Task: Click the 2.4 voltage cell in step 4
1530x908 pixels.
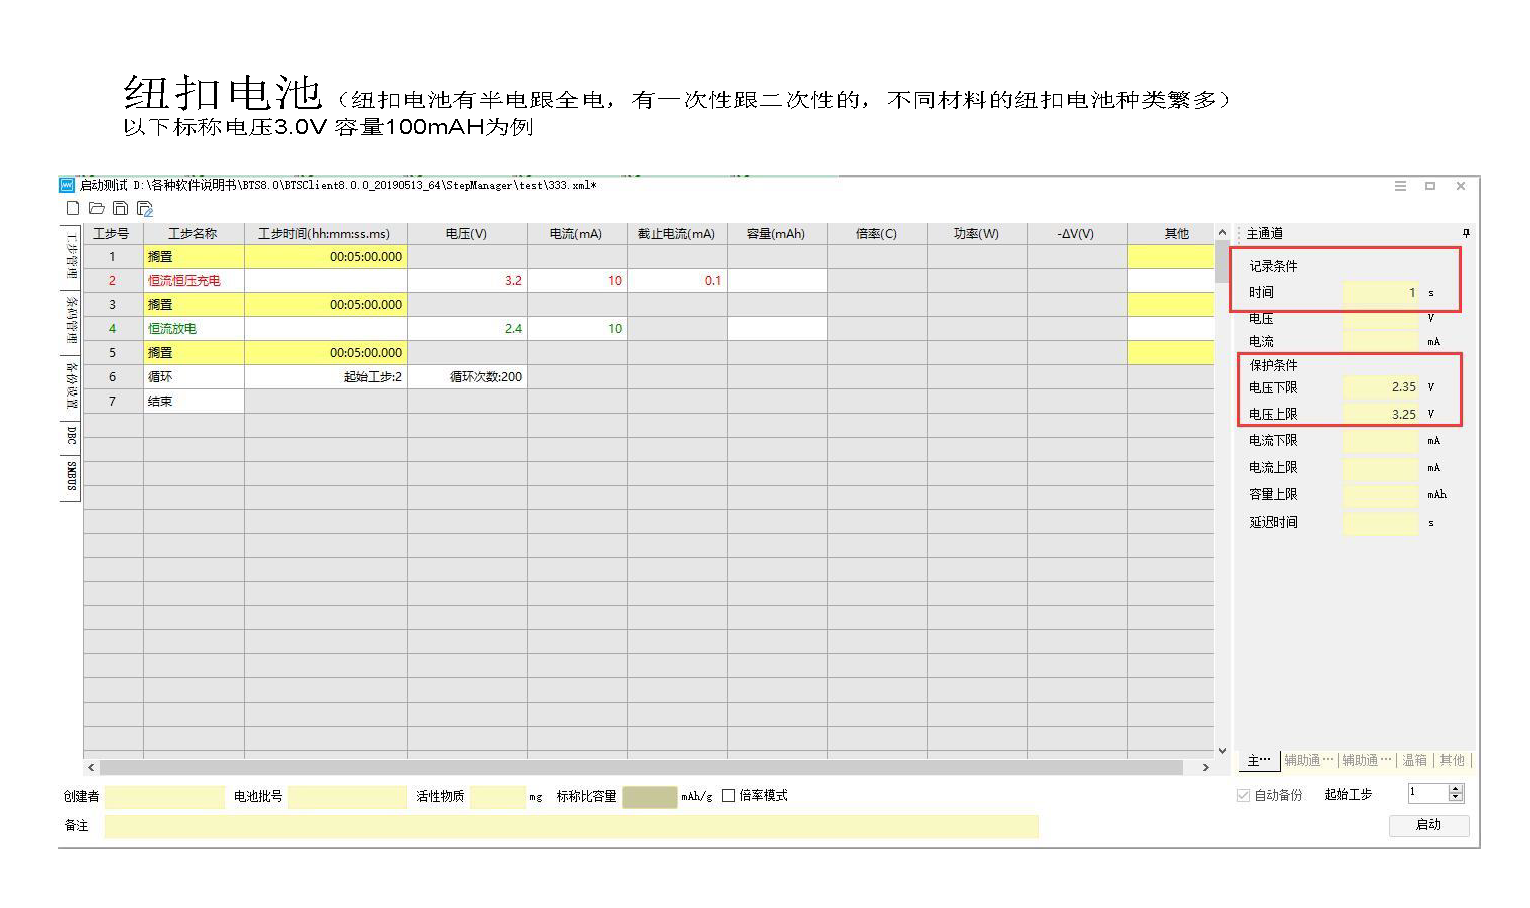Action: click(x=467, y=329)
